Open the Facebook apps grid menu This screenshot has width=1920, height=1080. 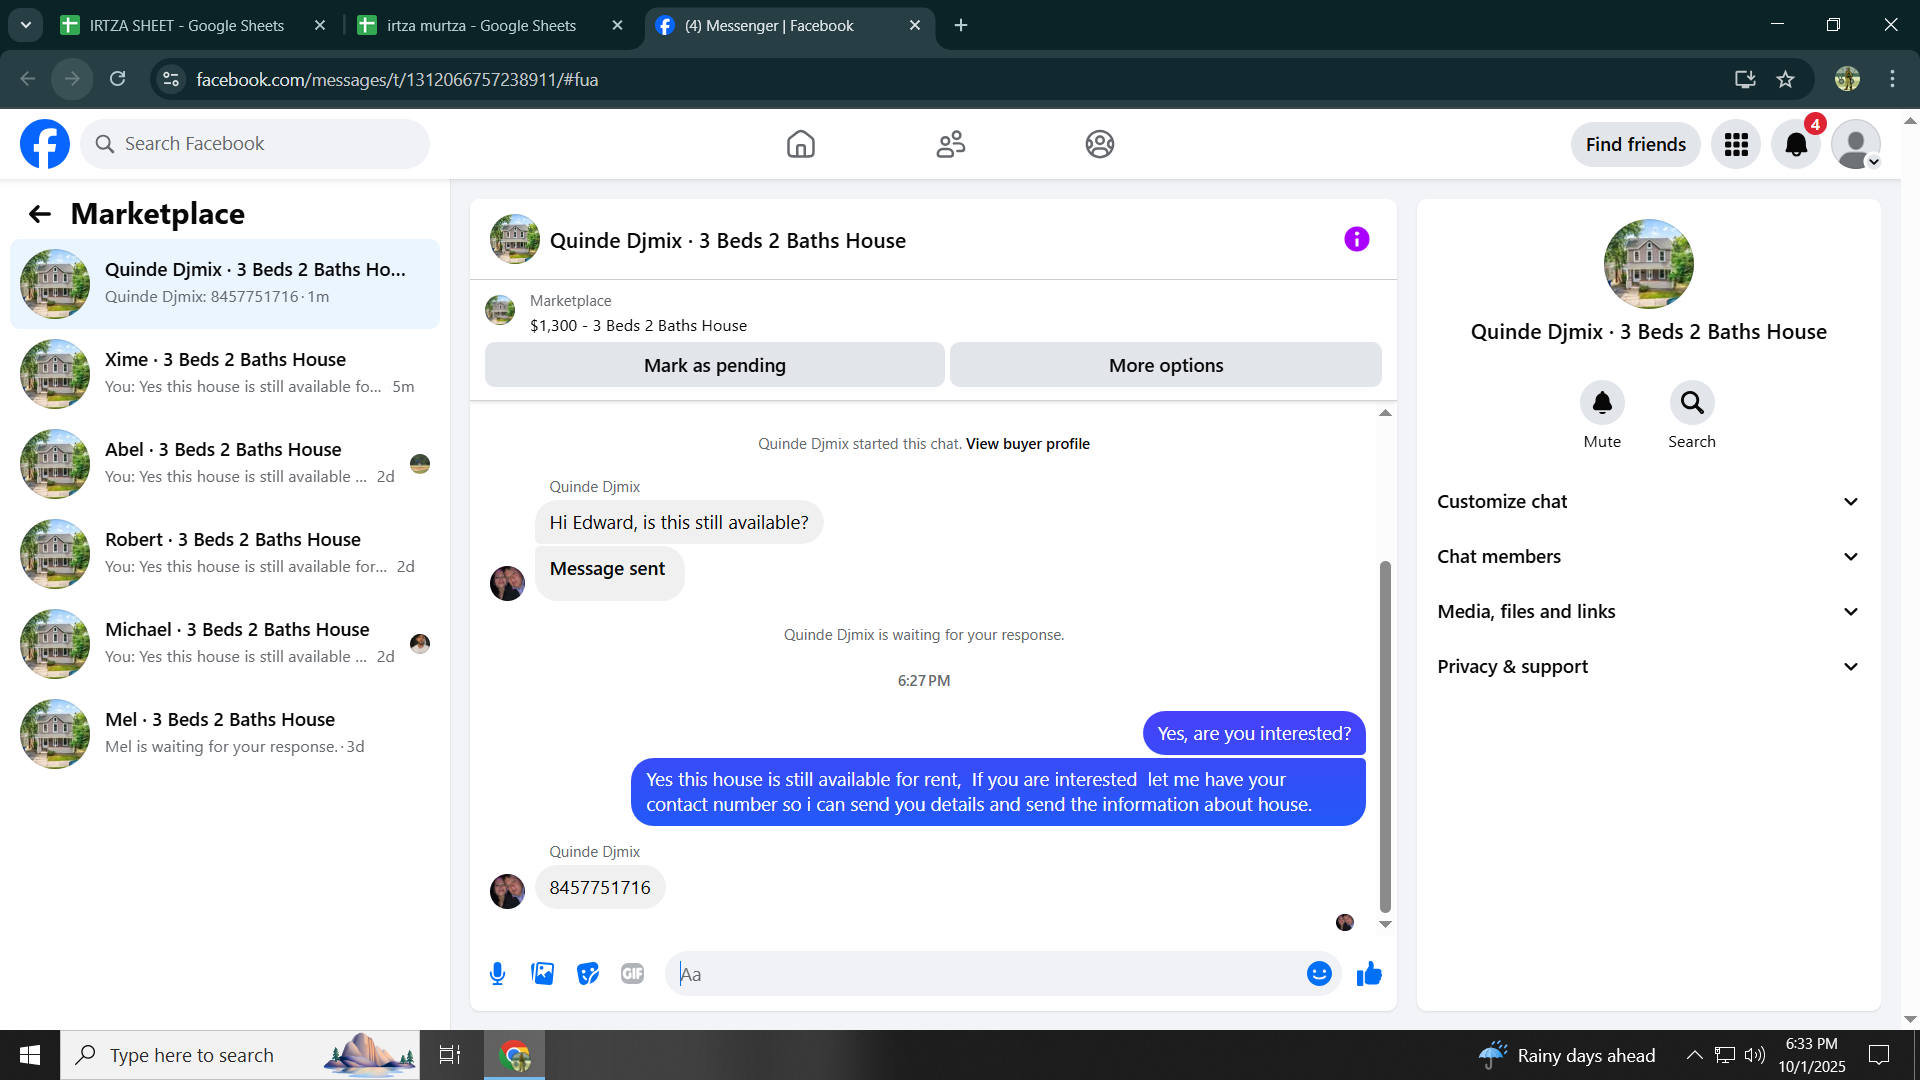click(x=1736, y=145)
